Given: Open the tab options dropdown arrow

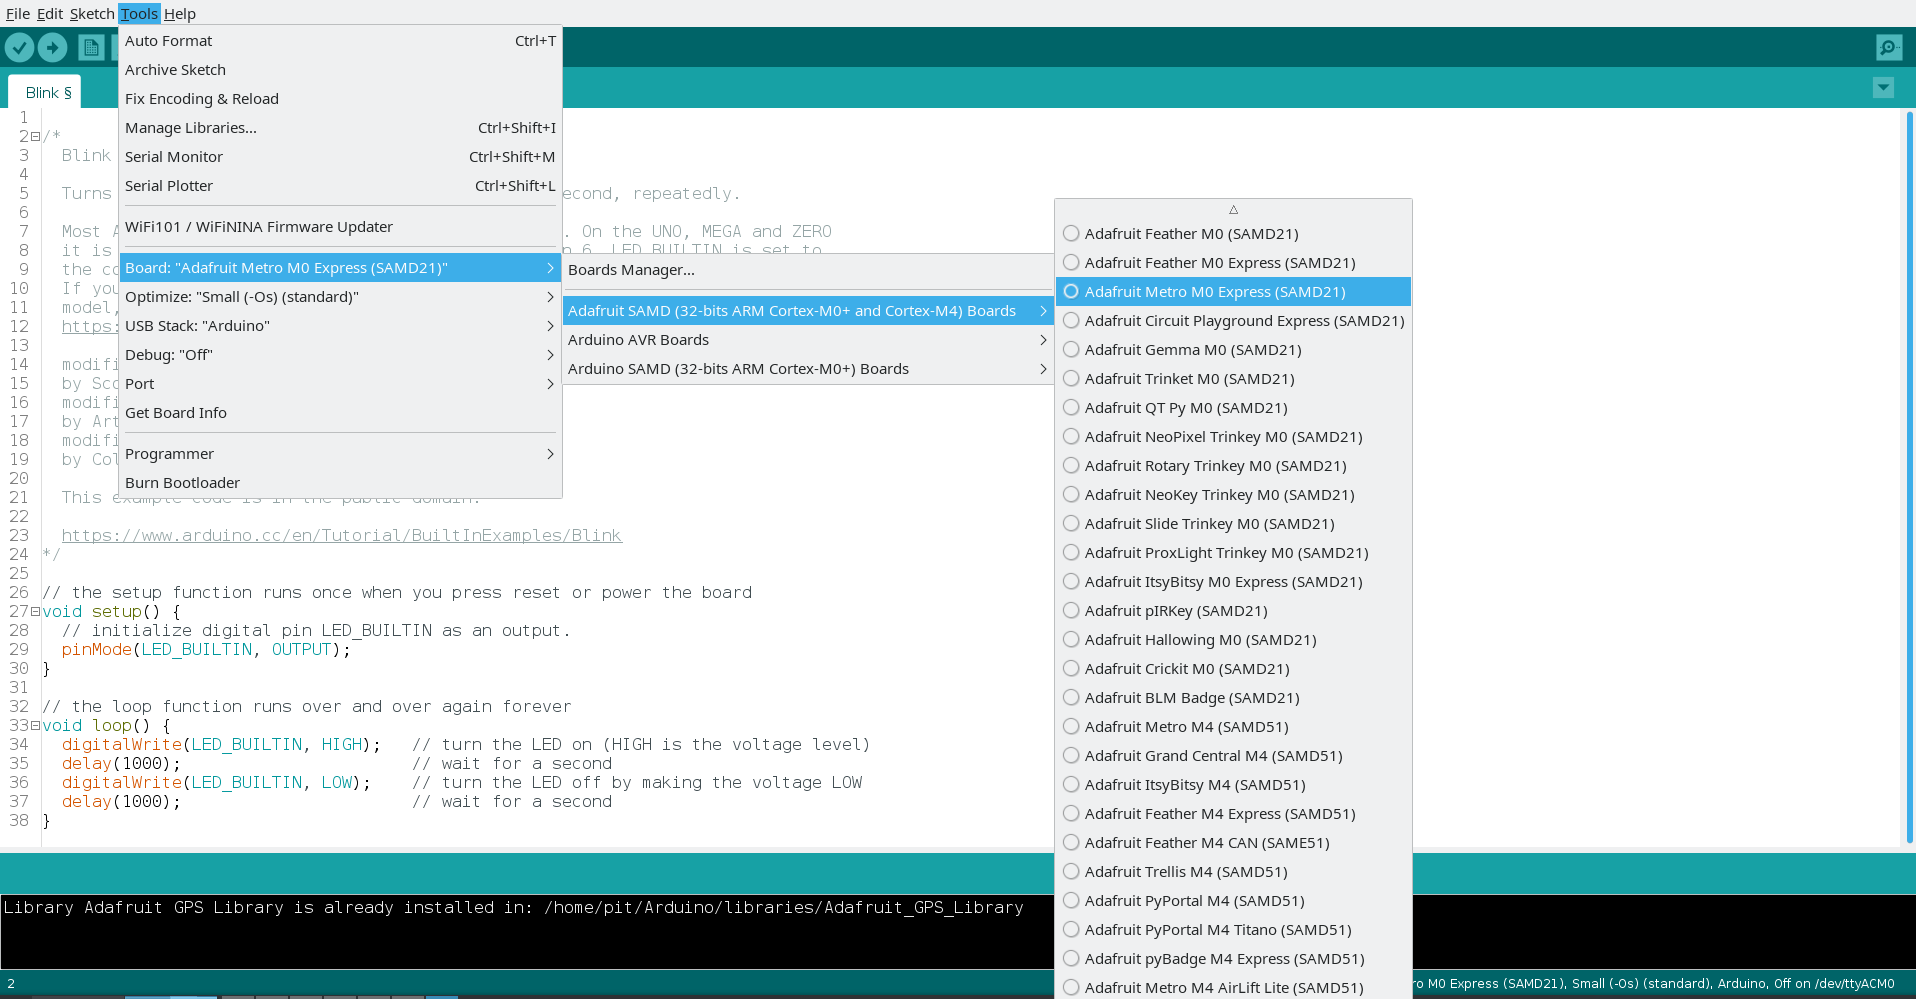Looking at the screenshot, I should [1883, 88].
